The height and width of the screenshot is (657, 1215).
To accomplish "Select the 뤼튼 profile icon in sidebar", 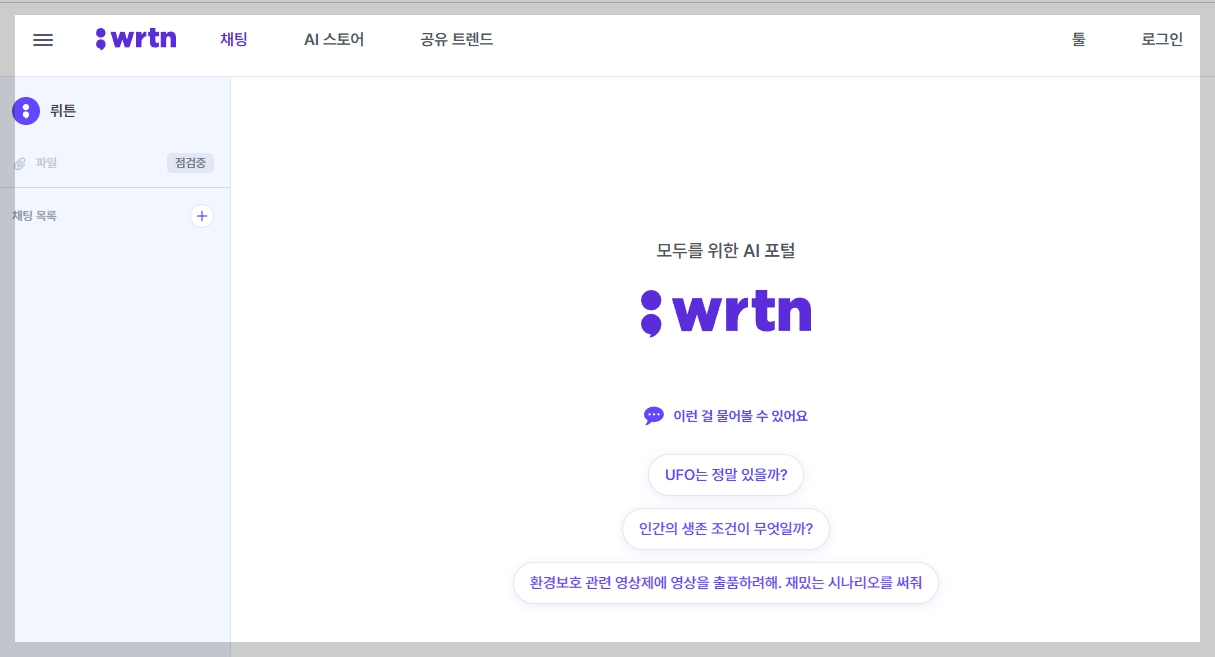I will [25, 111].
